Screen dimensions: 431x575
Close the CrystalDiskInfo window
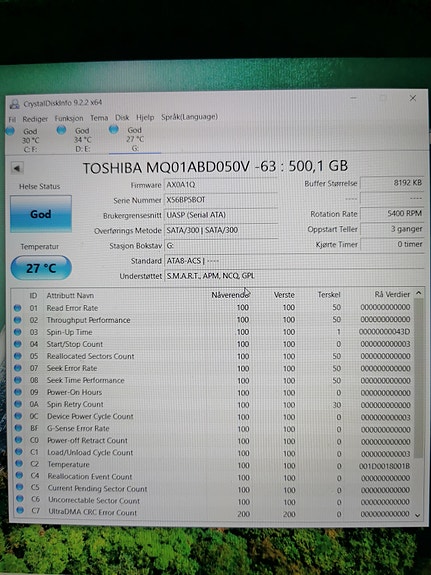[413, 98]
